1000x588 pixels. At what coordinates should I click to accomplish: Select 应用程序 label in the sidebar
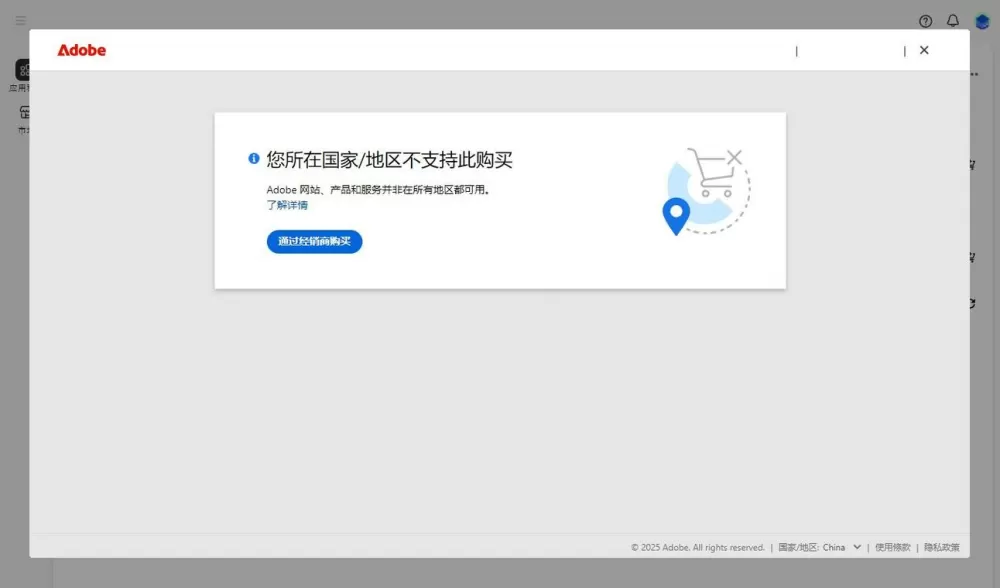point(22,86)
